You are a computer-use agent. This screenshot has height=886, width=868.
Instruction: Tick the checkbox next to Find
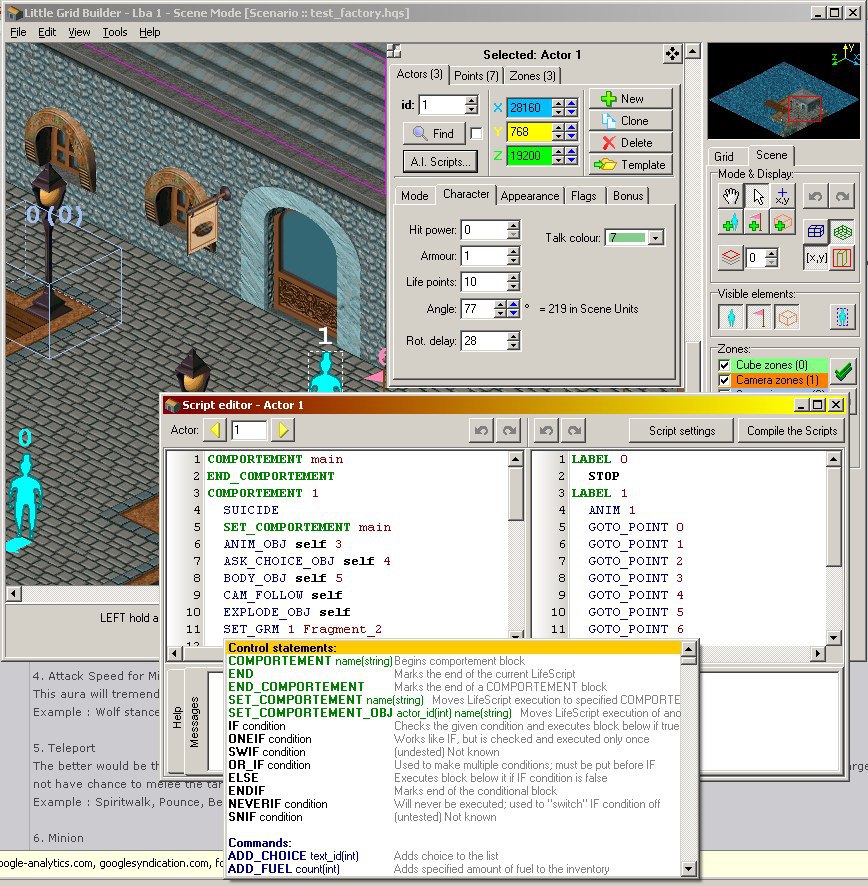[476, 133]
